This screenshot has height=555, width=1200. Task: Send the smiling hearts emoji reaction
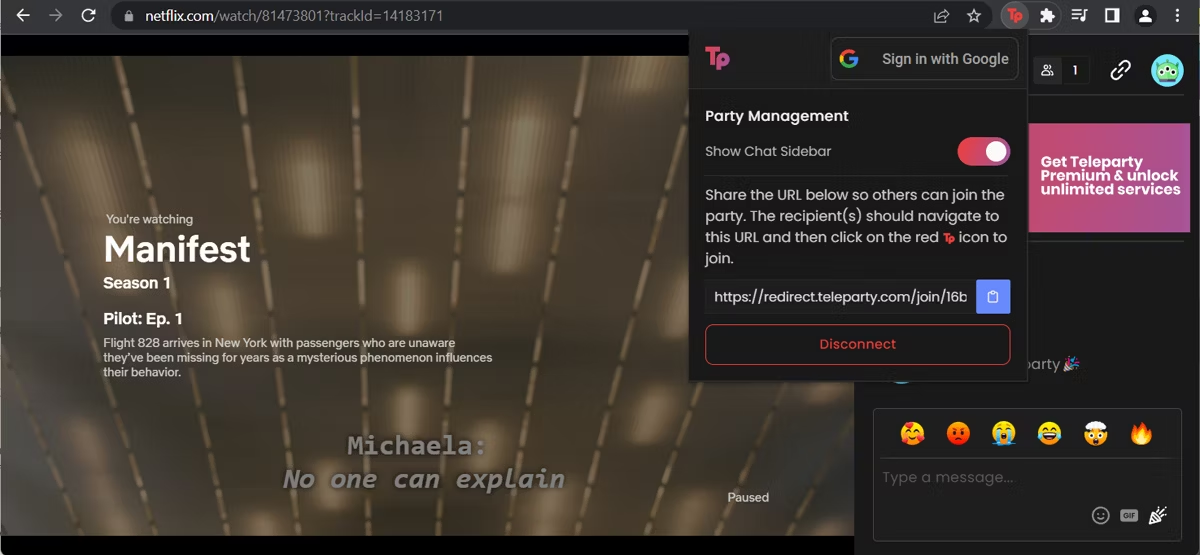tap(912, 433)
